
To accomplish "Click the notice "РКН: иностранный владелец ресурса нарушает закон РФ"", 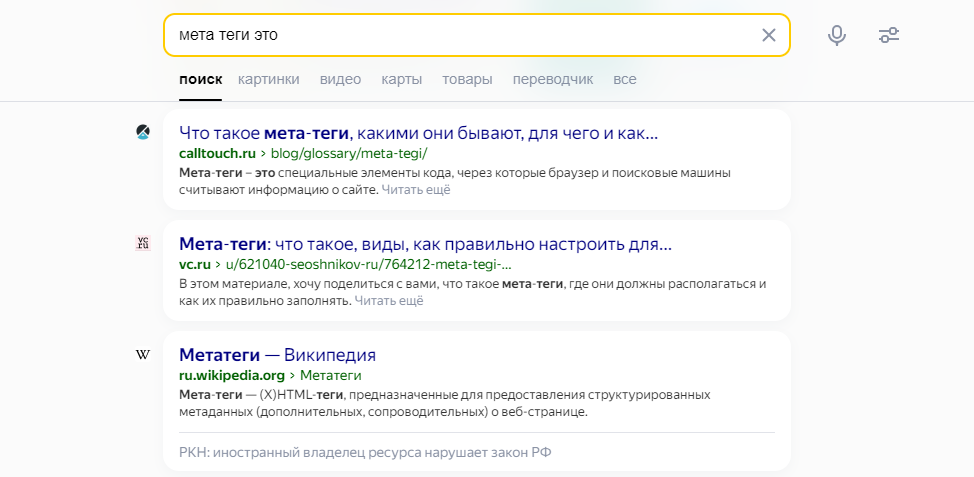I will click(x=365, y=453).
